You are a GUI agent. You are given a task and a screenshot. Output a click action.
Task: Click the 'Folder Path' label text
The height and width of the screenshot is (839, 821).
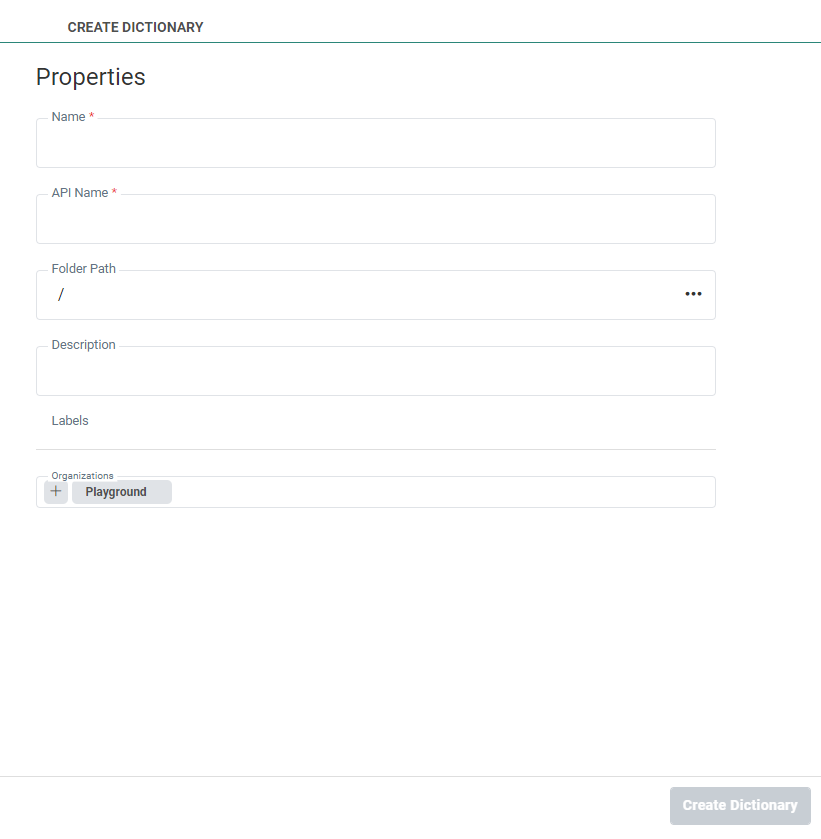(x=83, y=269)
